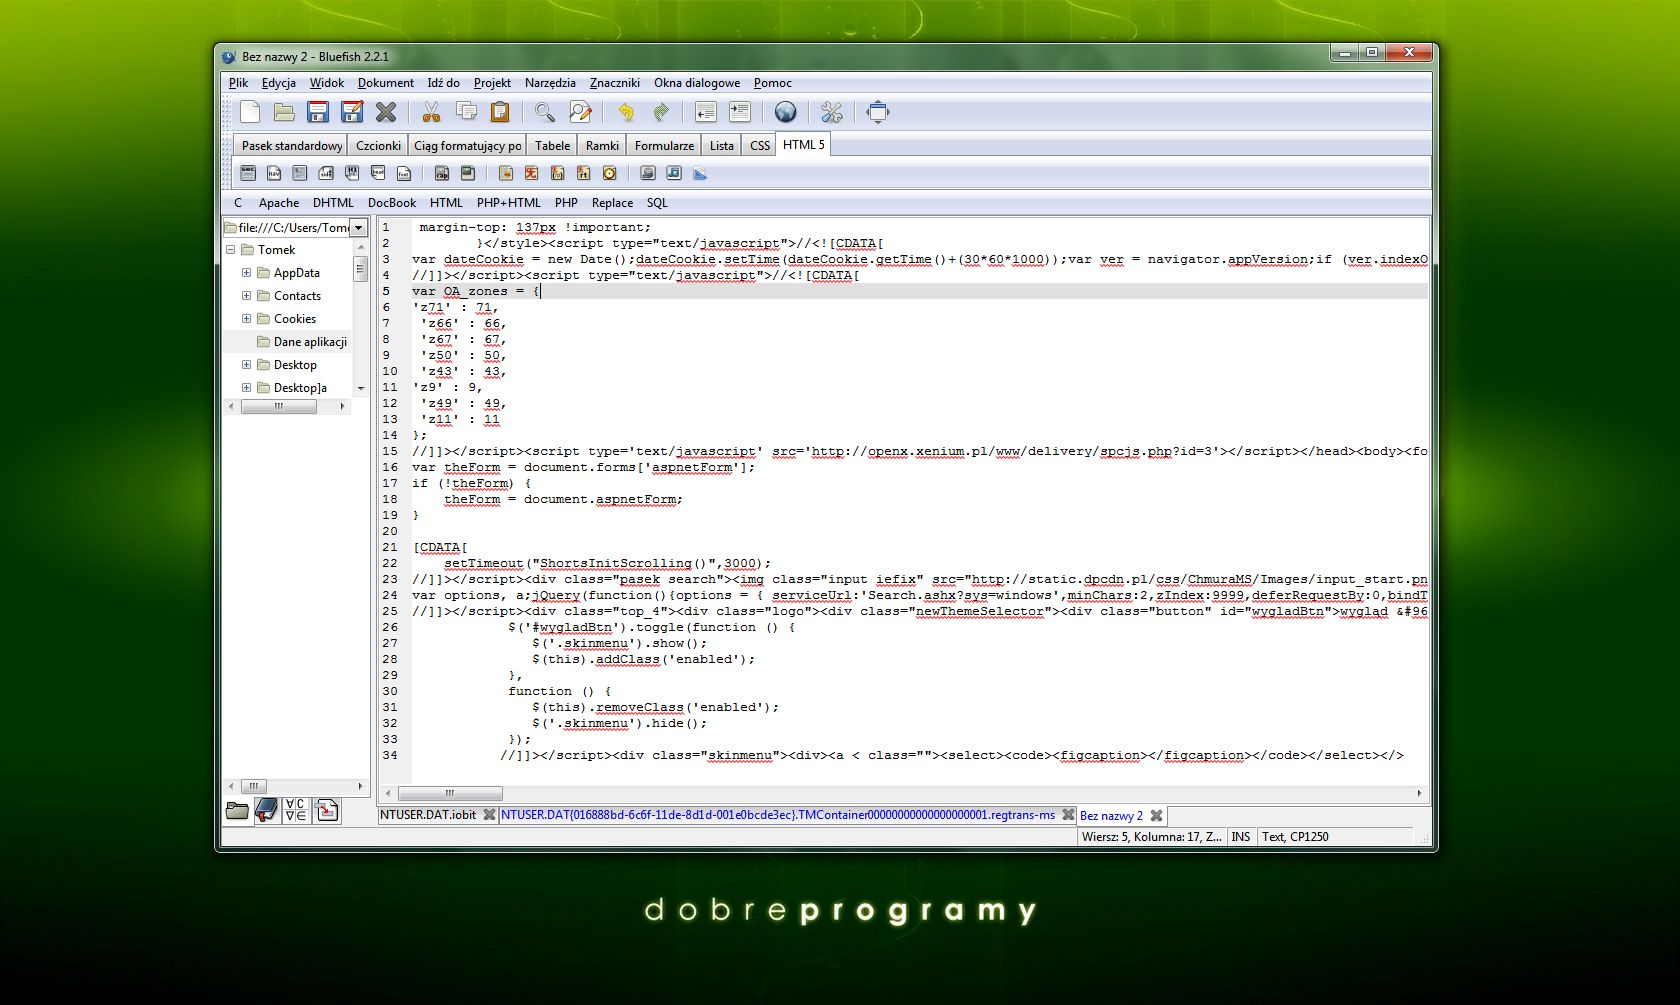Open the snippets side panel icon
Screen dimensions: 1680x1005
tap(327, 810)
